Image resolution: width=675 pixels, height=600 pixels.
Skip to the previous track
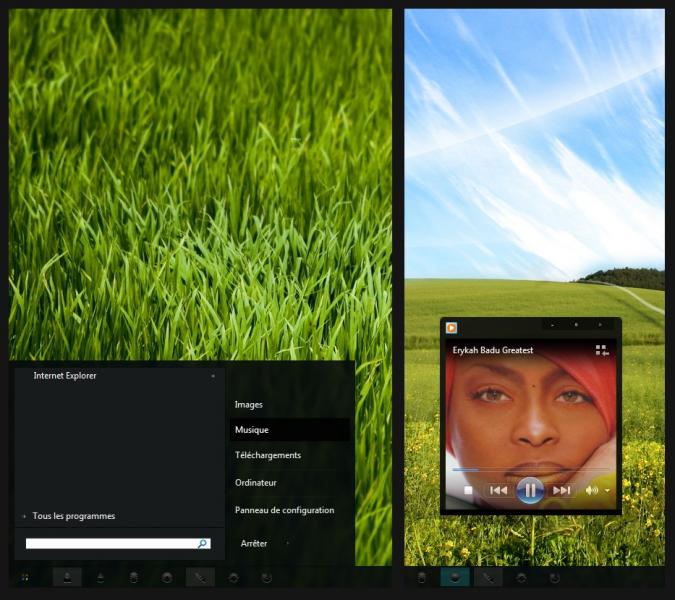[x=499, y=490]
